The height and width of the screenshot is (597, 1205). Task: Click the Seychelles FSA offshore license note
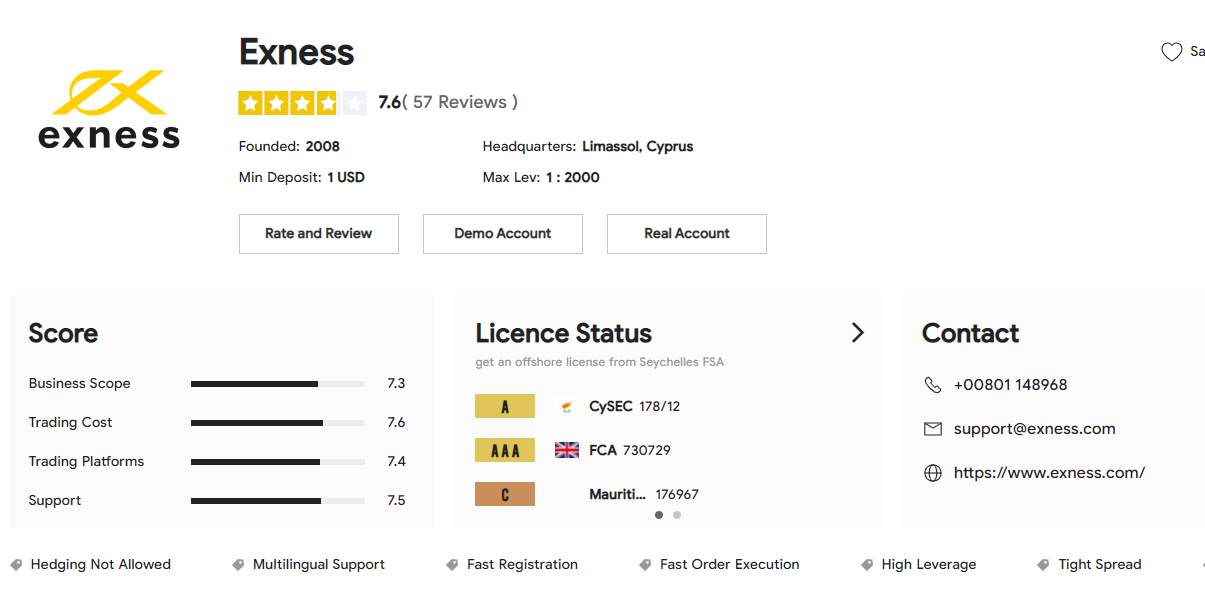(x=600, y=362)
